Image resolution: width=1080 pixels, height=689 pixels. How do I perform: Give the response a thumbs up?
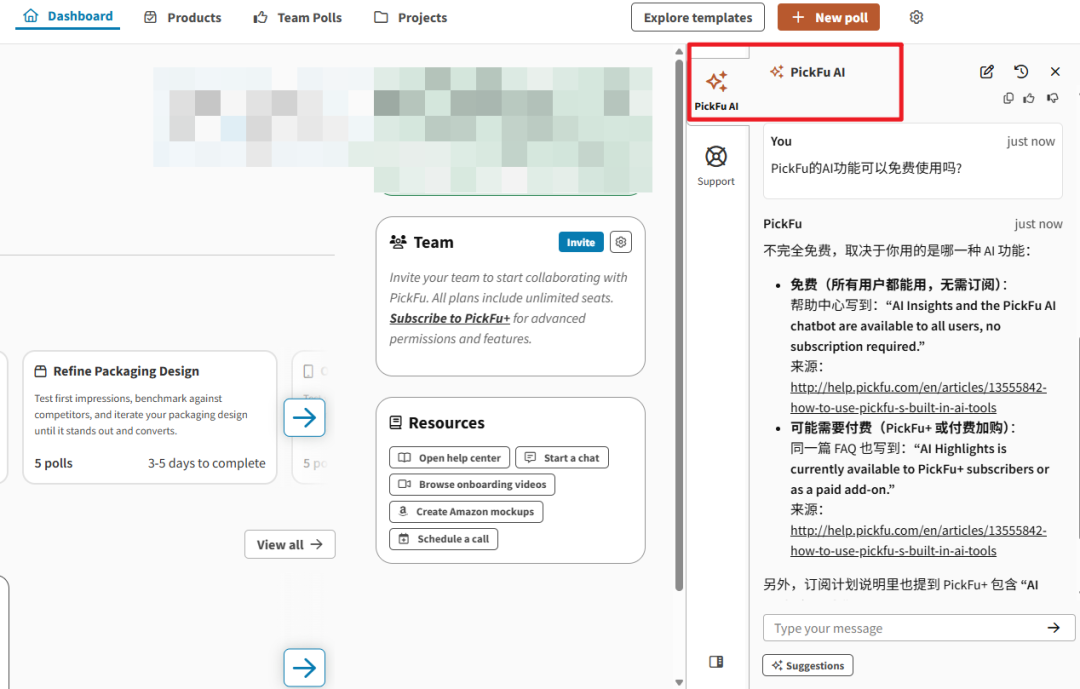1029,98
